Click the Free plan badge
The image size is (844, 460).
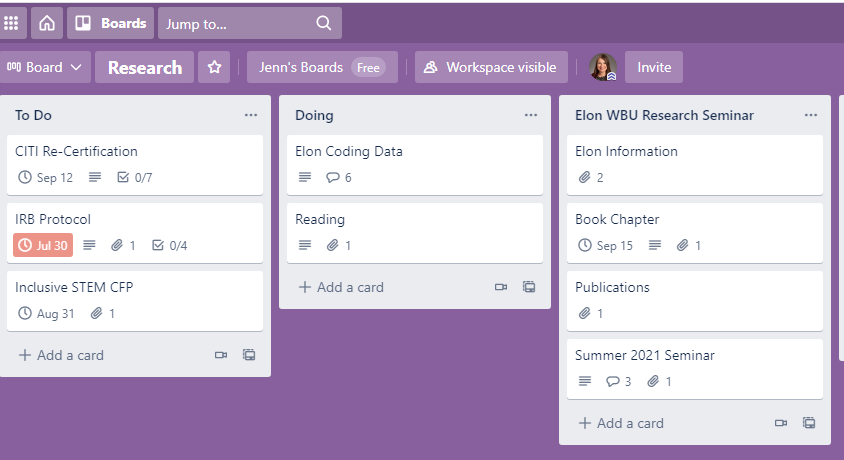point(368,68)
